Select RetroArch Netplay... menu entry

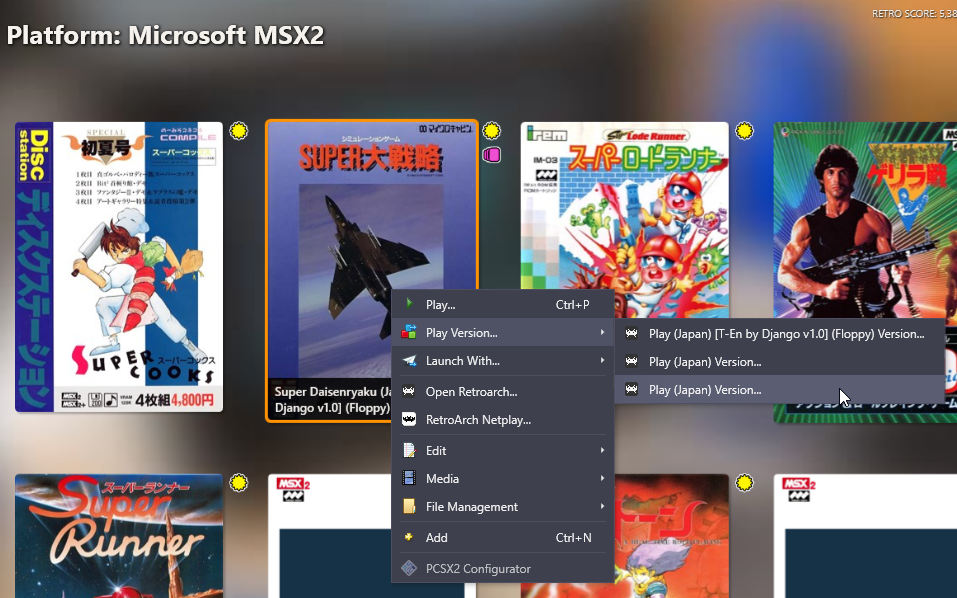[x=502, y=420]
